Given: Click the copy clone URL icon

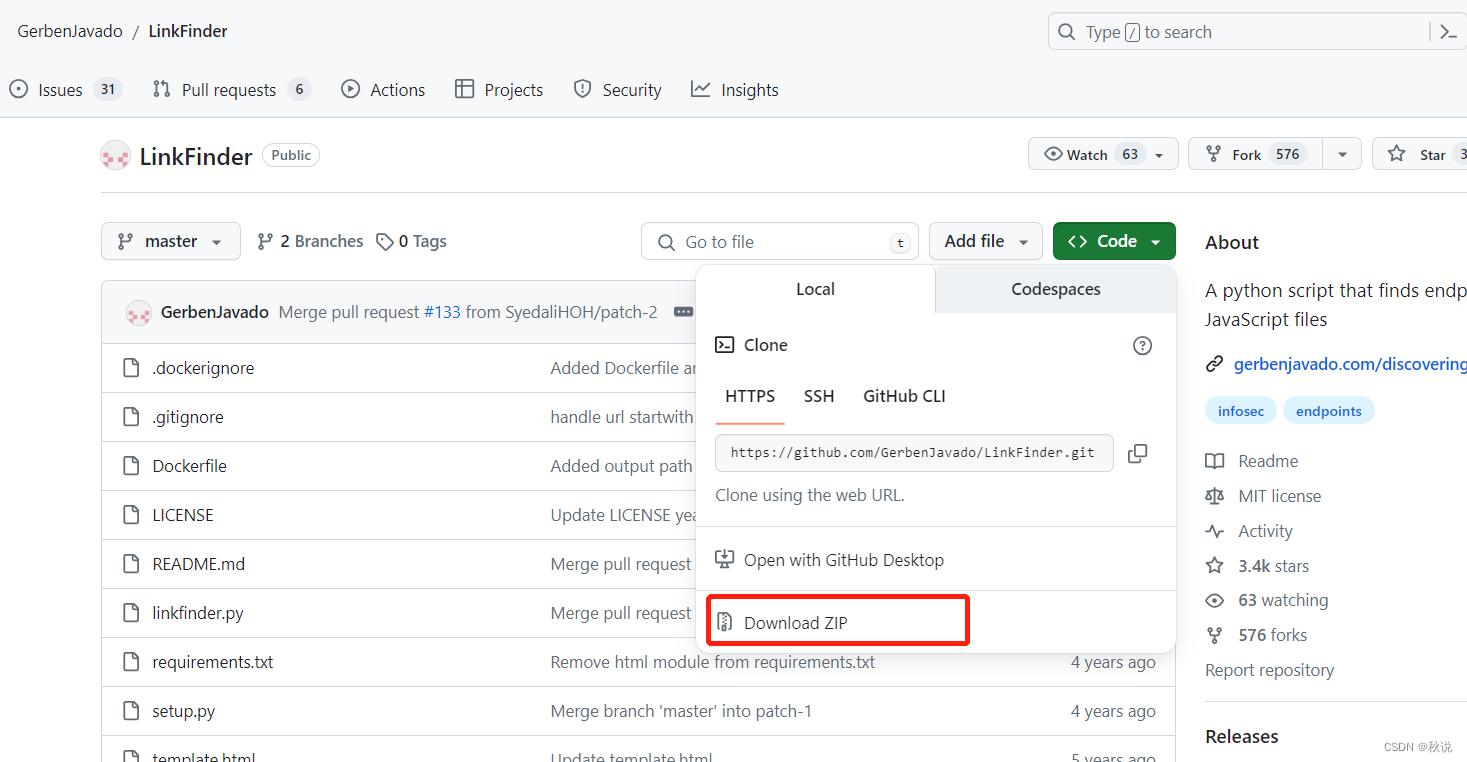Looking at the screenshot, I should [1137, 453].
